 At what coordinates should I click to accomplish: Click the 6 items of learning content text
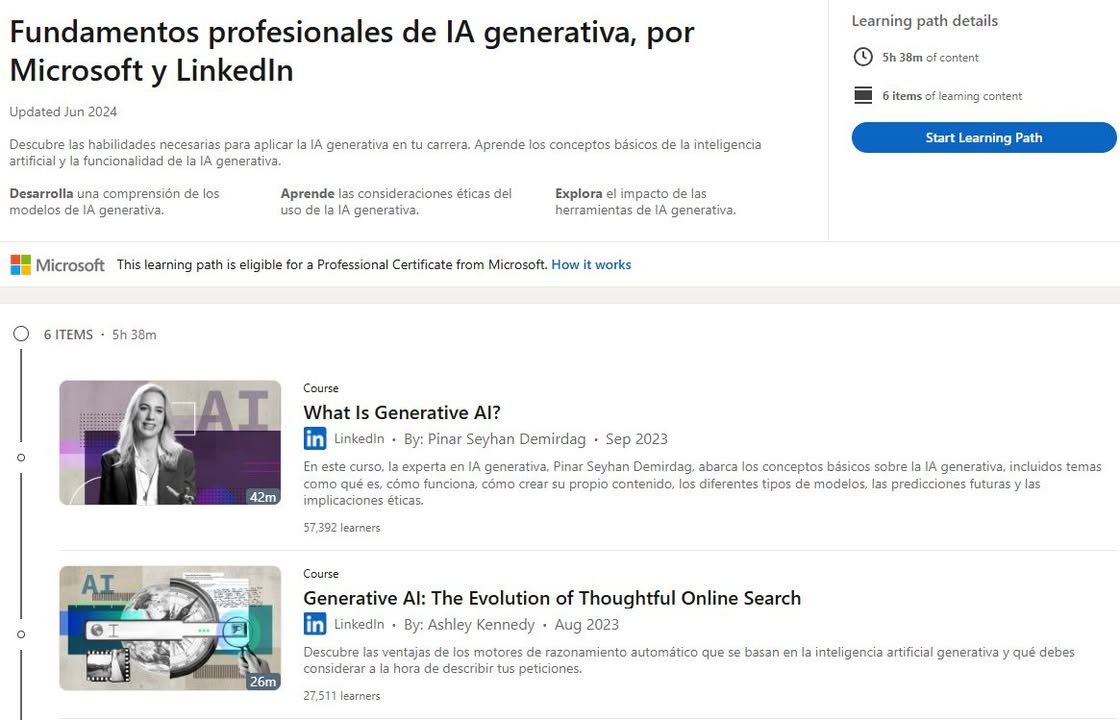coord(951,96)
